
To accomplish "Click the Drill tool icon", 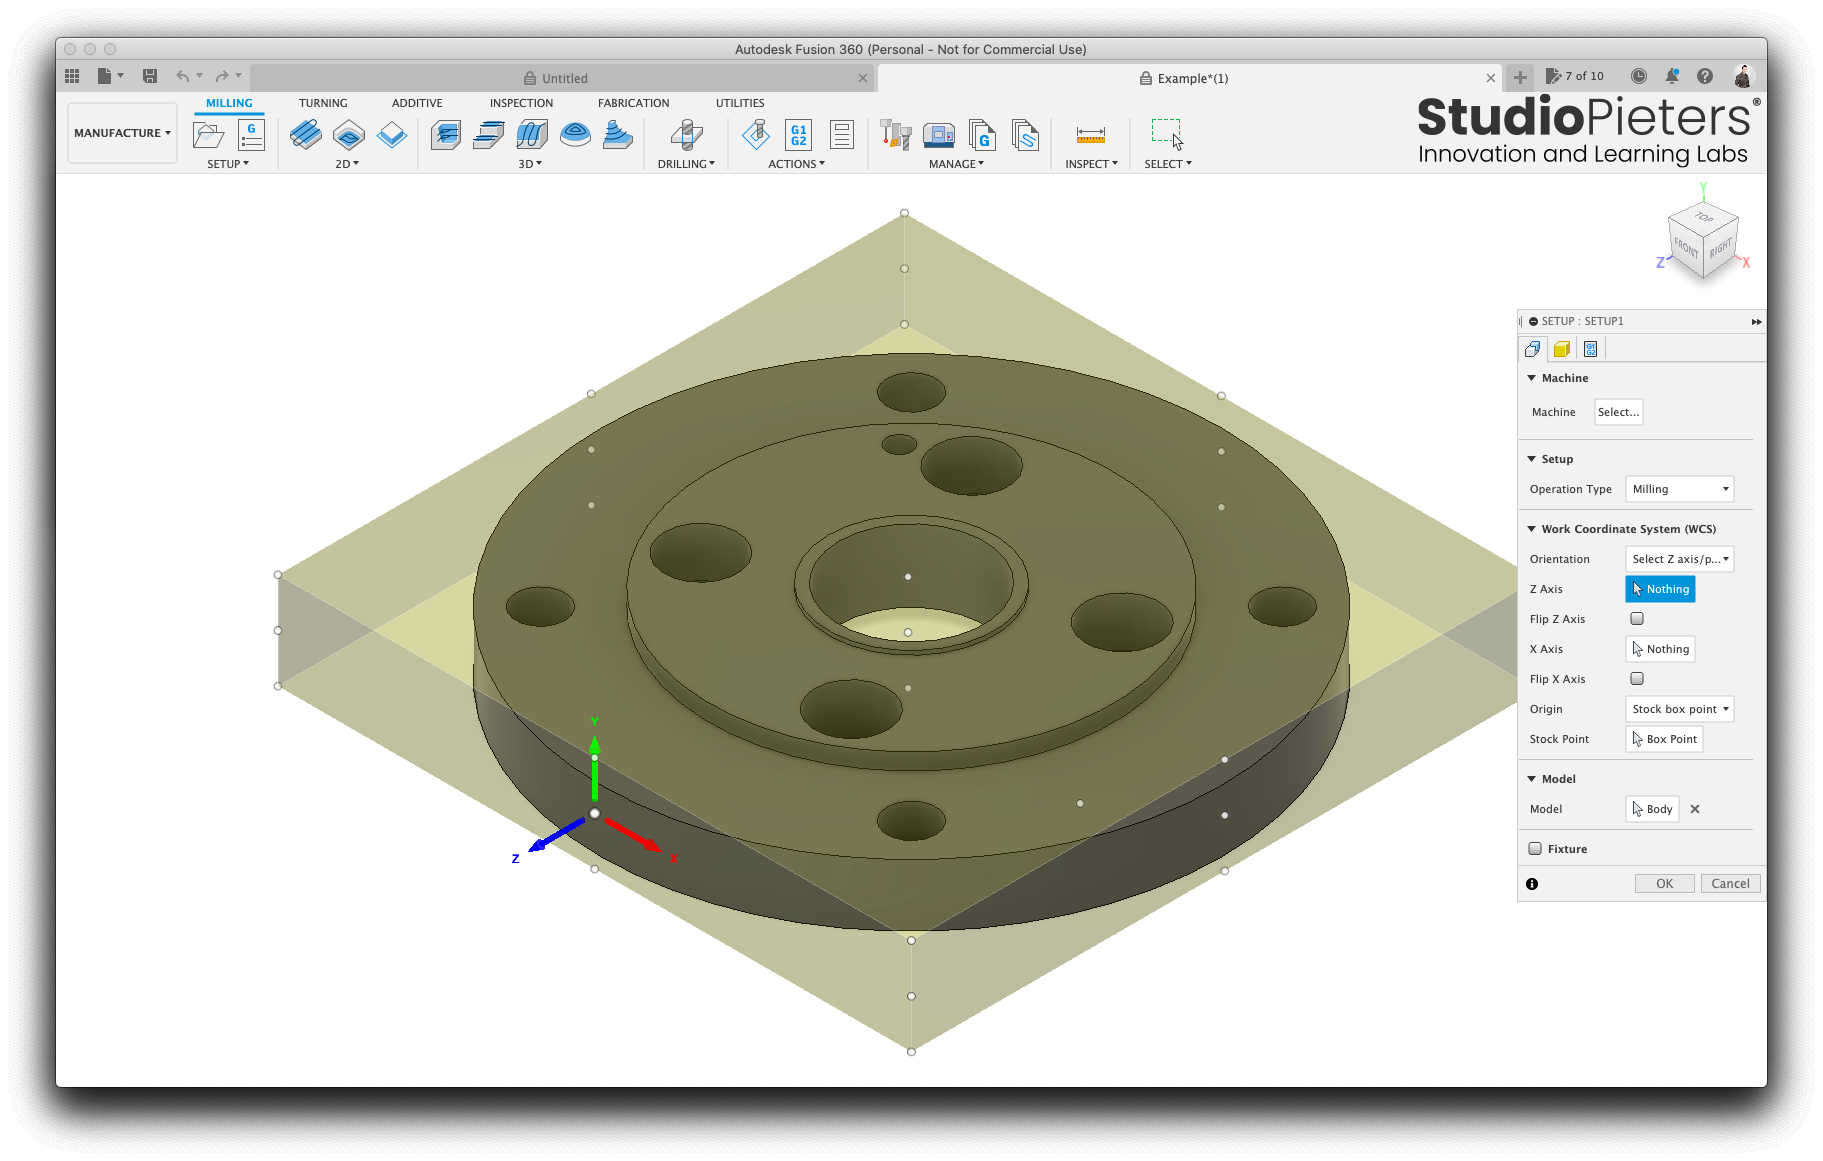I will (x=686, y=134).
